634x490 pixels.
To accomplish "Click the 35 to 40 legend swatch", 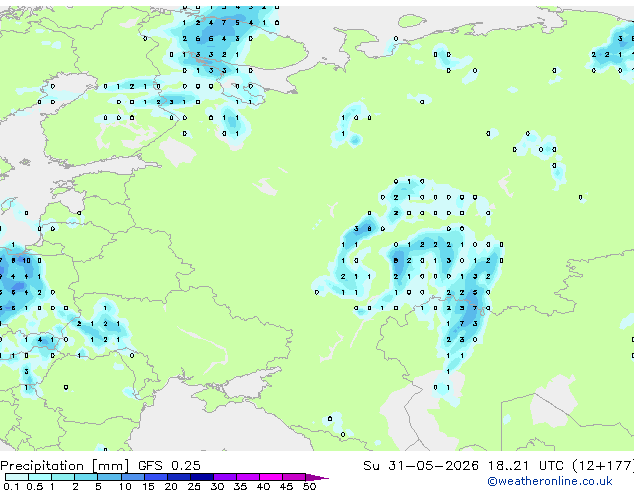I will click(x=248, y=477).
